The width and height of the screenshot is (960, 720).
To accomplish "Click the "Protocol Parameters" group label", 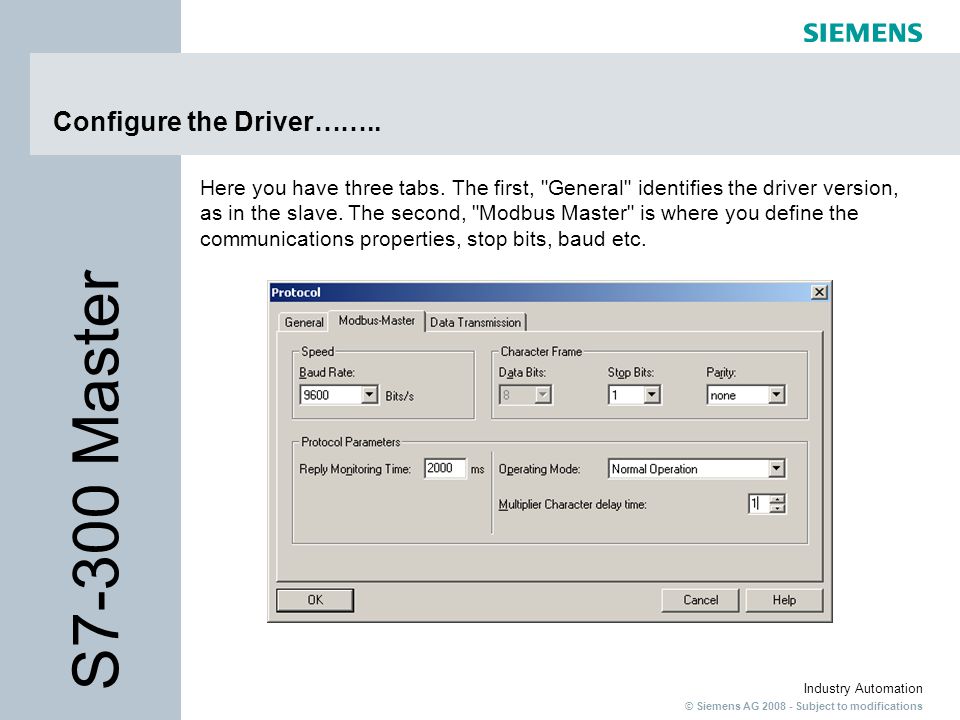I will click(x=350, y=442).
